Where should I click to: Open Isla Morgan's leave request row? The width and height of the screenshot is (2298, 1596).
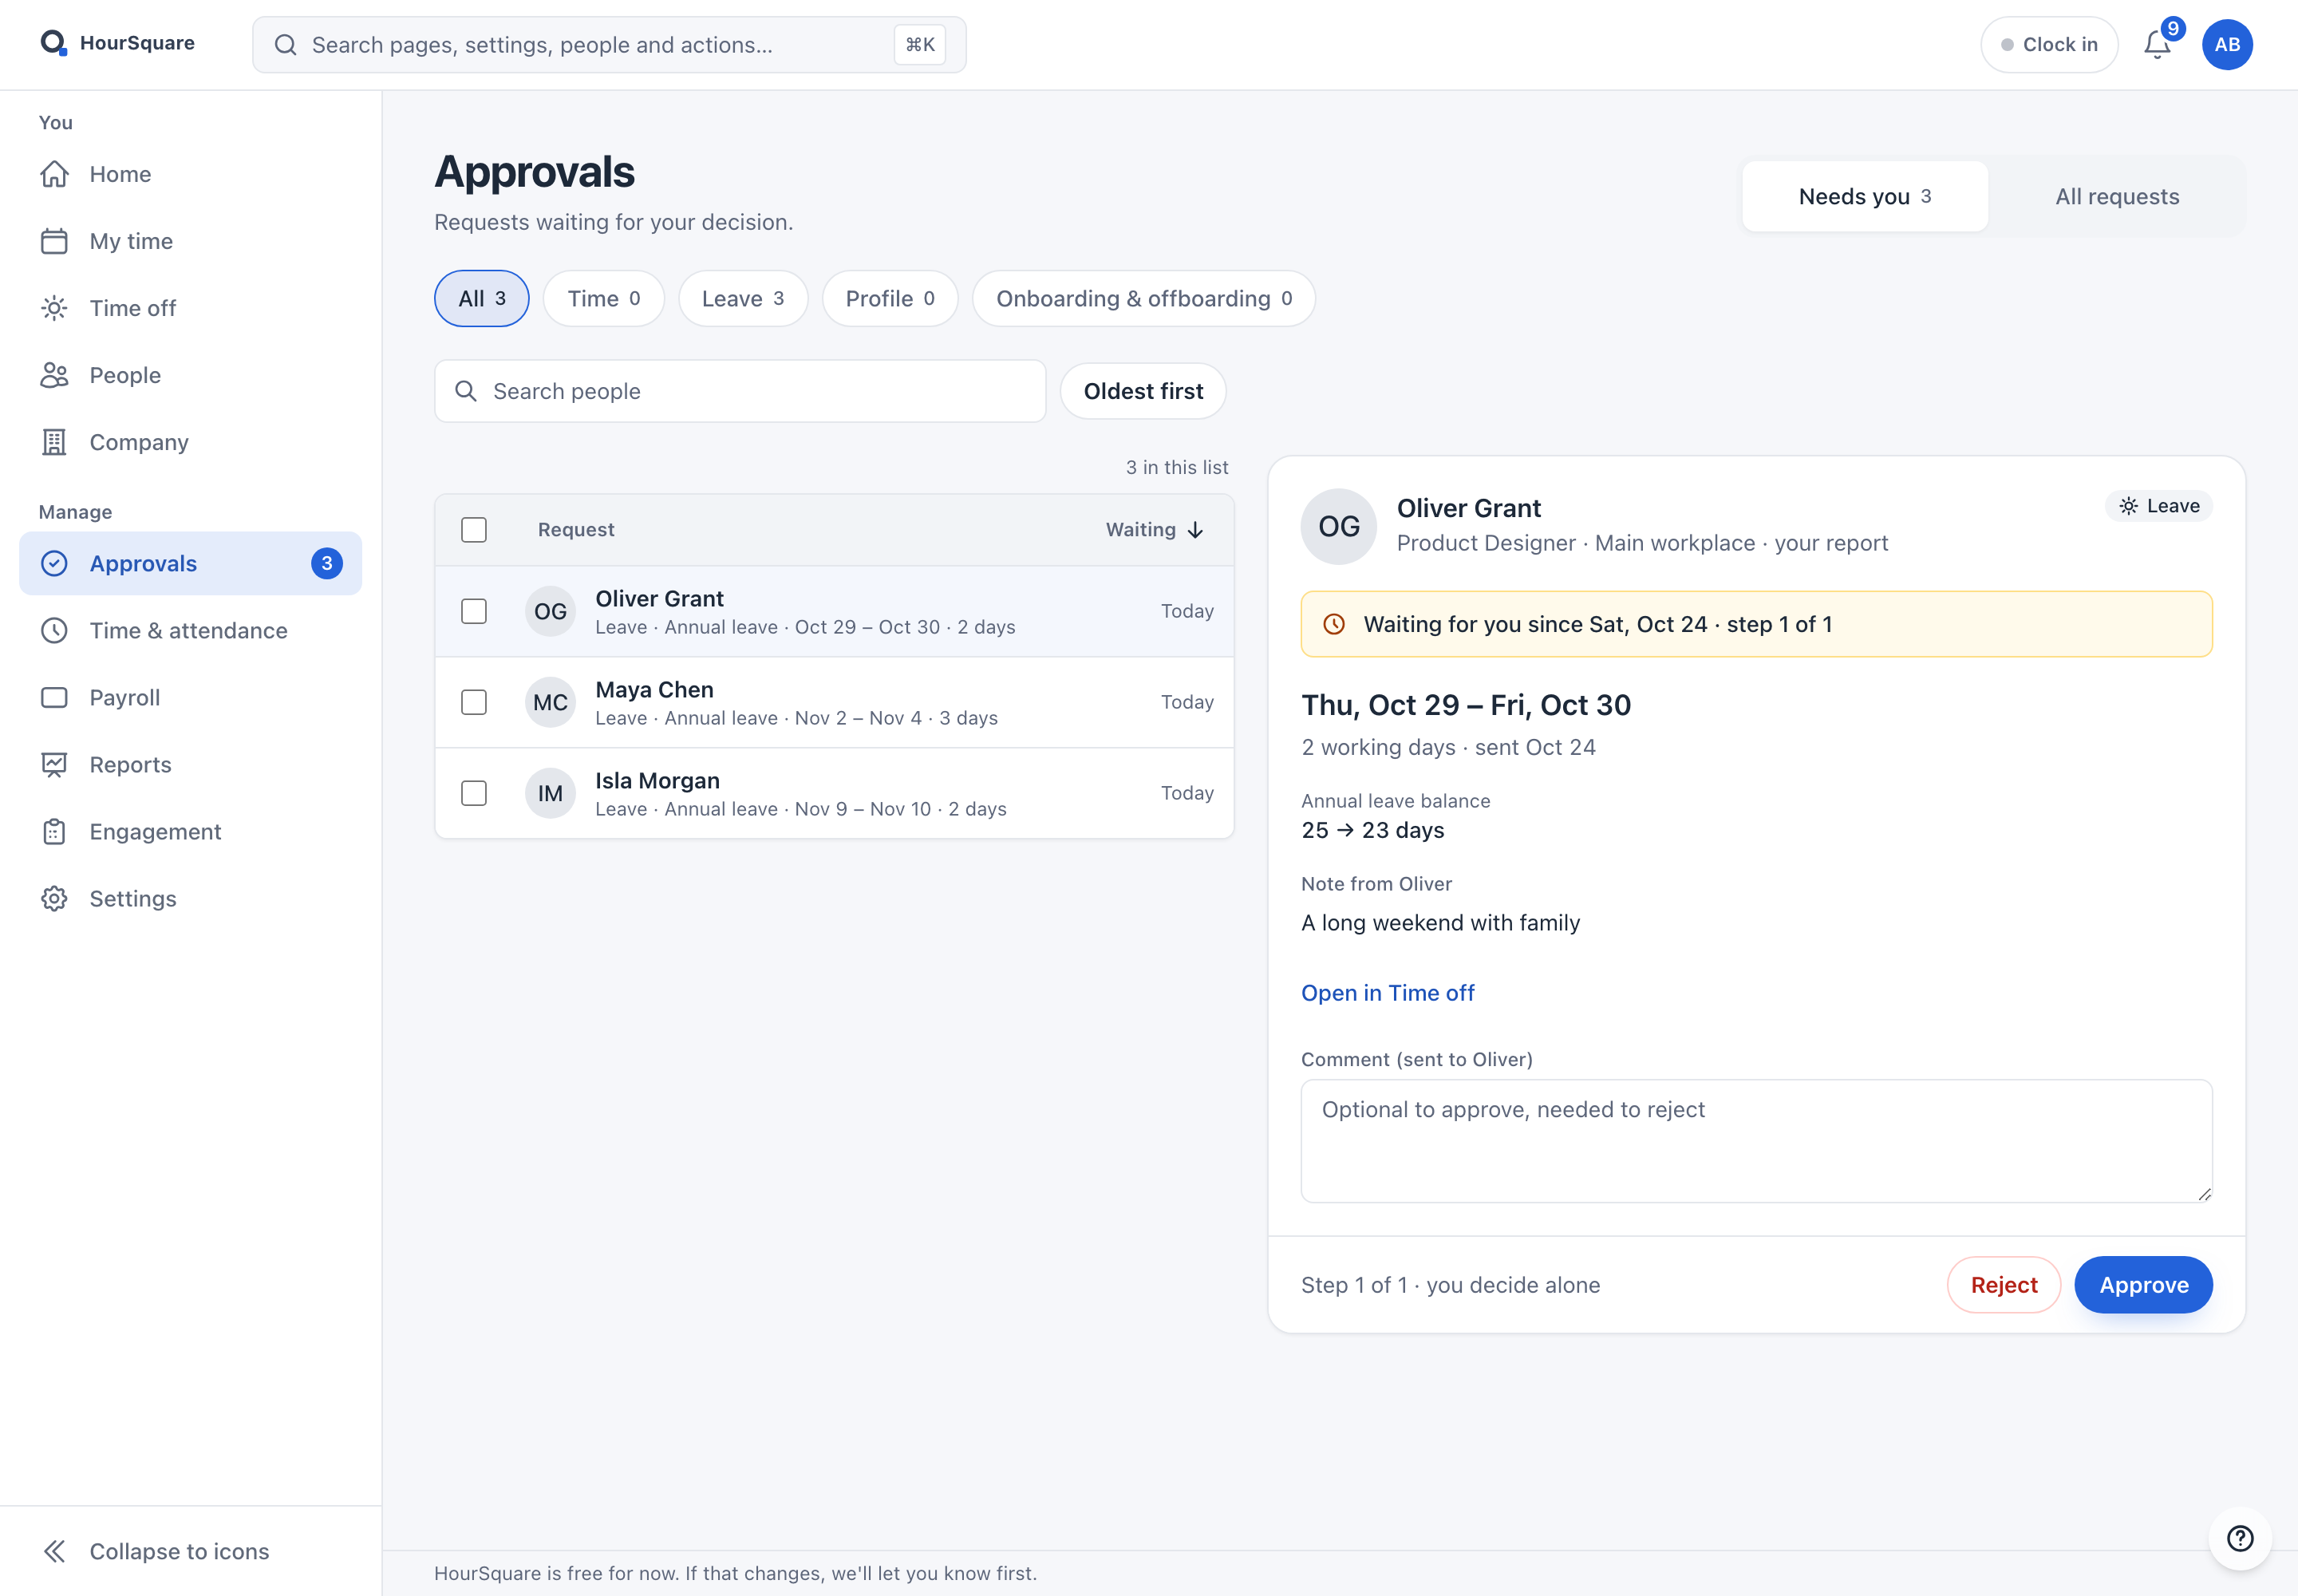pos(834,793)
